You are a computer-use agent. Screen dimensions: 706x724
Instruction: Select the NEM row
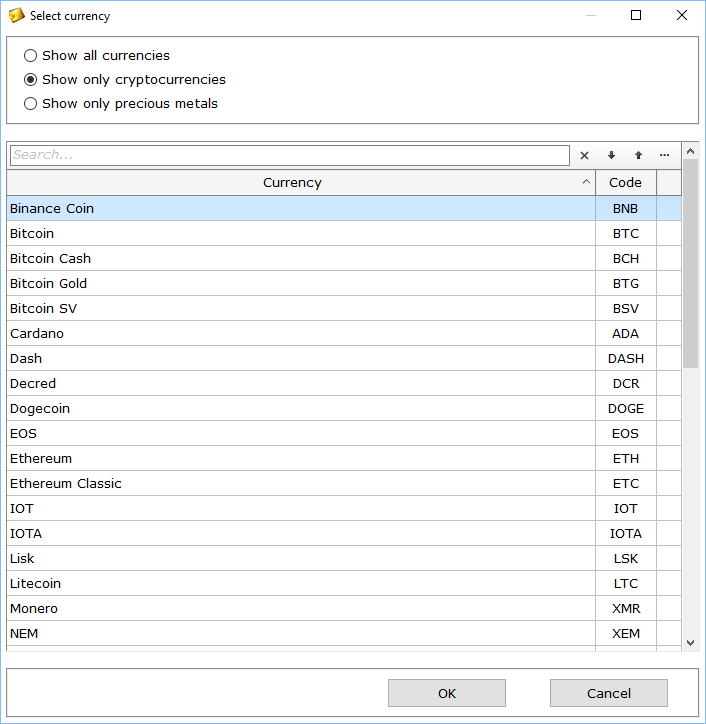344,633
